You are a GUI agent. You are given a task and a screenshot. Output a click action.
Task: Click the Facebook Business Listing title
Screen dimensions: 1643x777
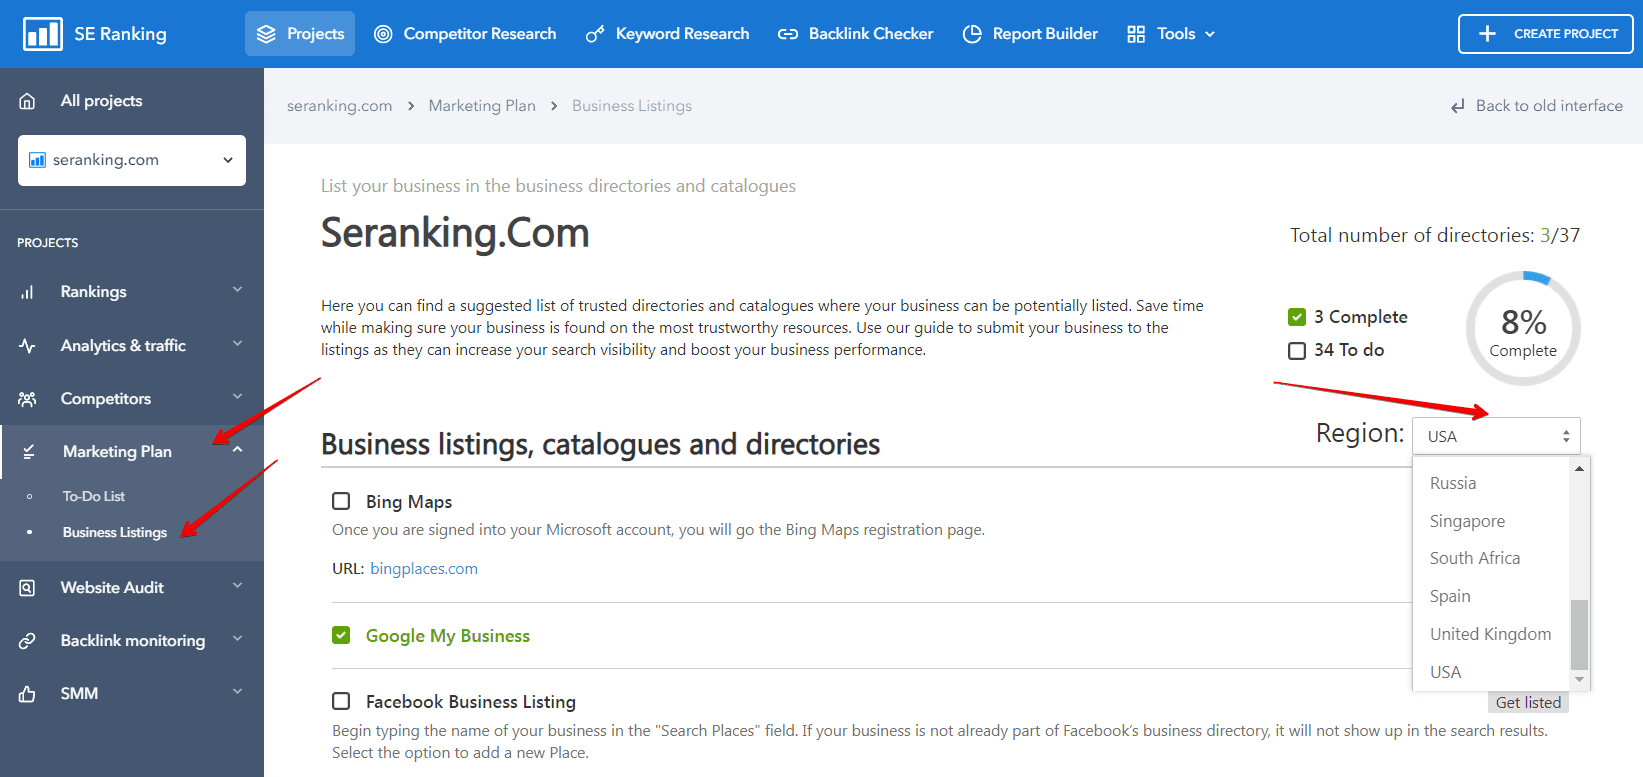[471, 702]
